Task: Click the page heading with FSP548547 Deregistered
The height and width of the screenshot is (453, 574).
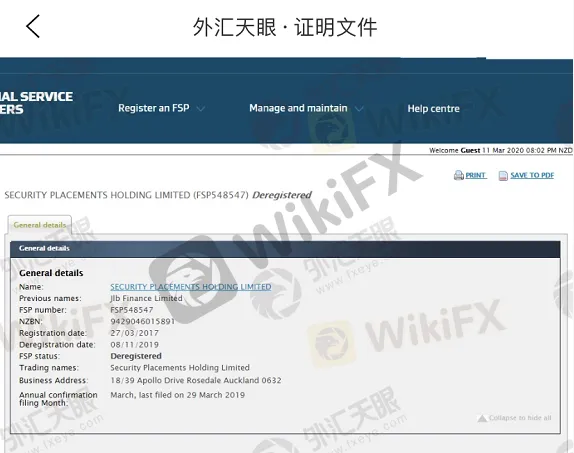Action: (x=158, y=195)
